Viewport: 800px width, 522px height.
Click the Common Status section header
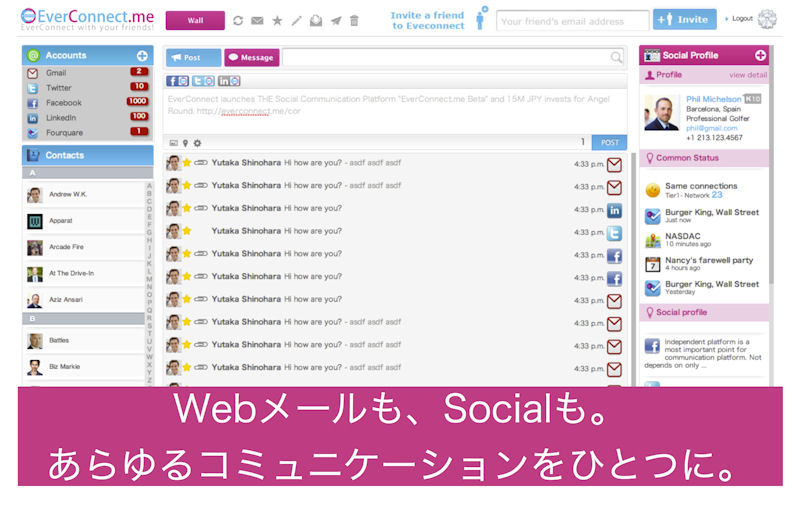click(x=704, y=158)
